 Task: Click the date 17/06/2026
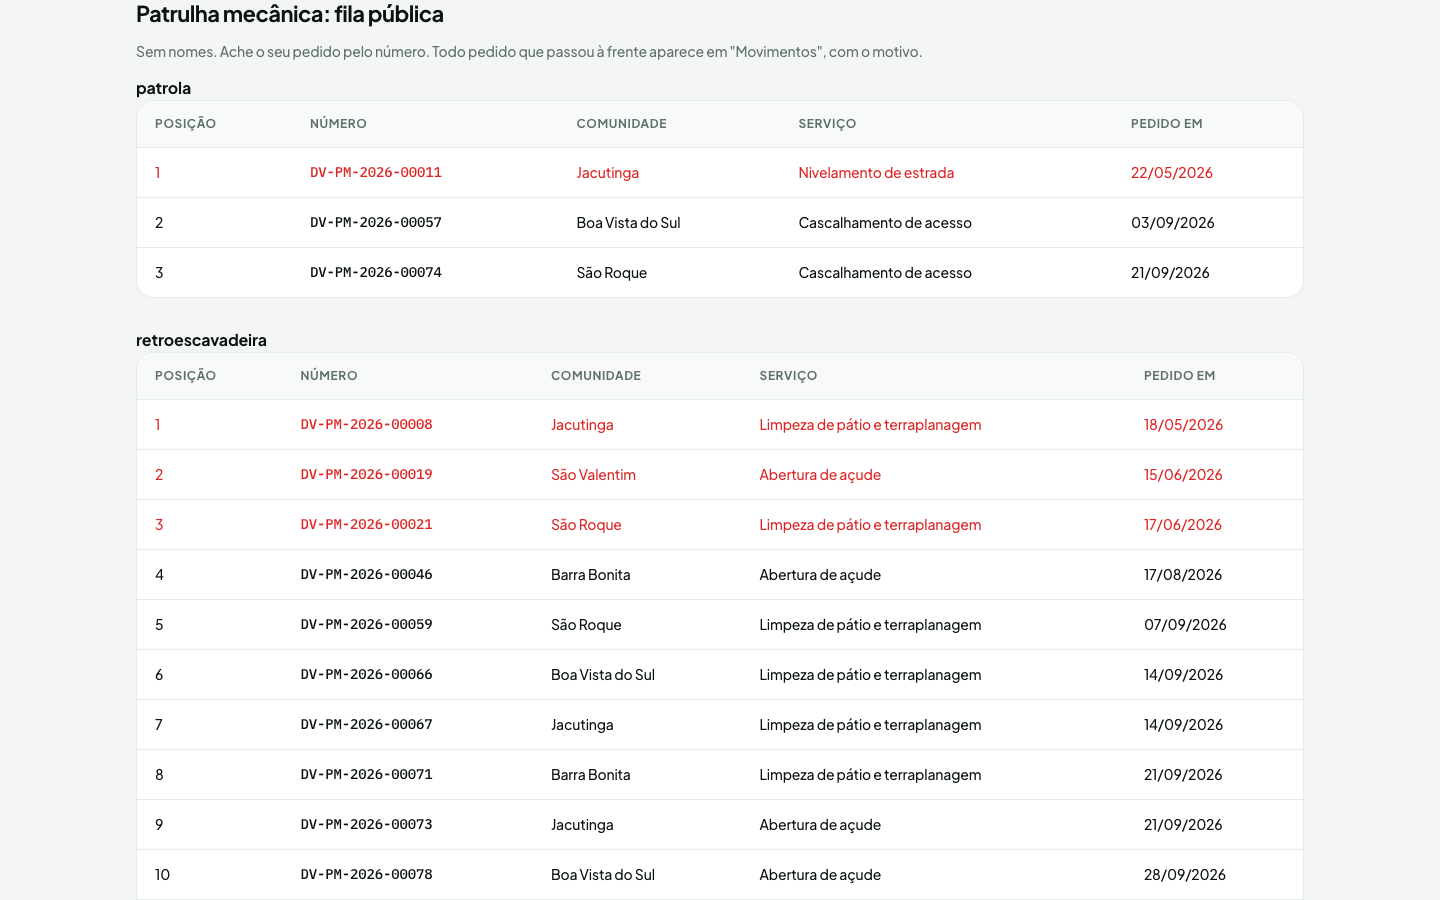click(x=1183, y=524)
